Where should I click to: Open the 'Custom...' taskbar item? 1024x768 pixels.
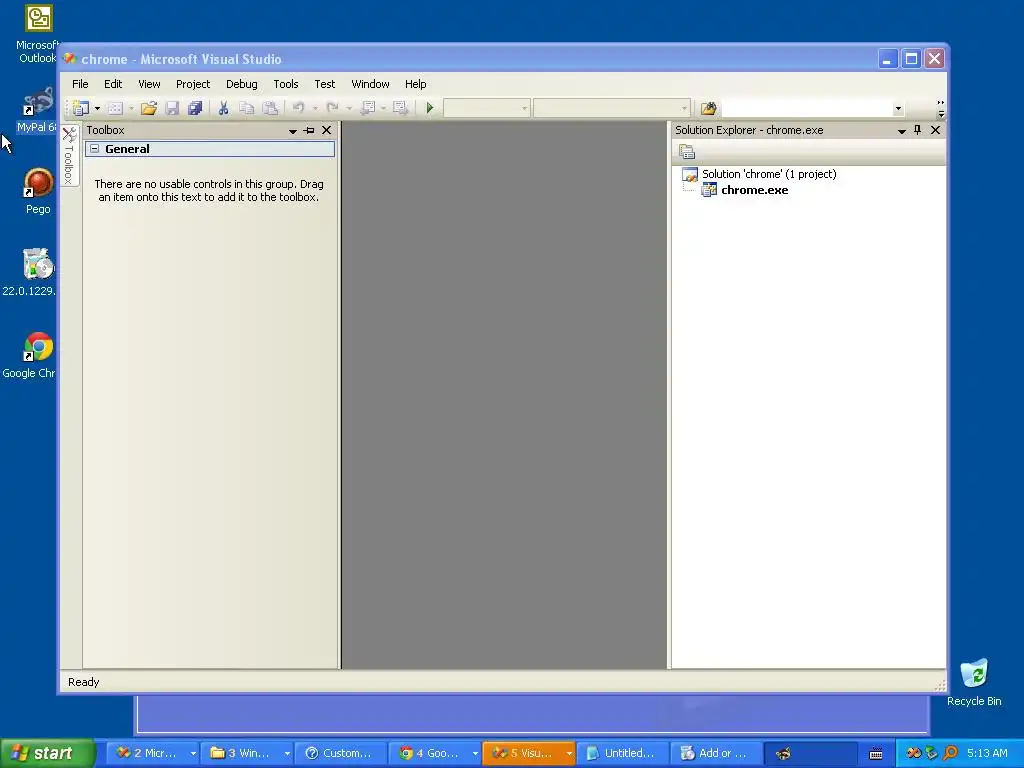click(x=340, y=753)
